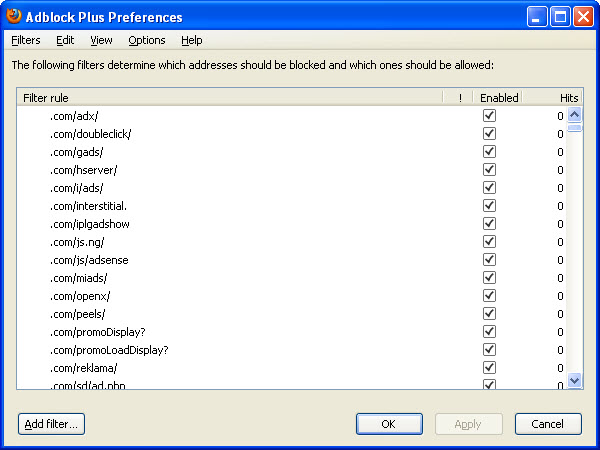Minimize the Adblock Plus Preferences window
This screenshot has width=600, height=450.
click(536, 17)
